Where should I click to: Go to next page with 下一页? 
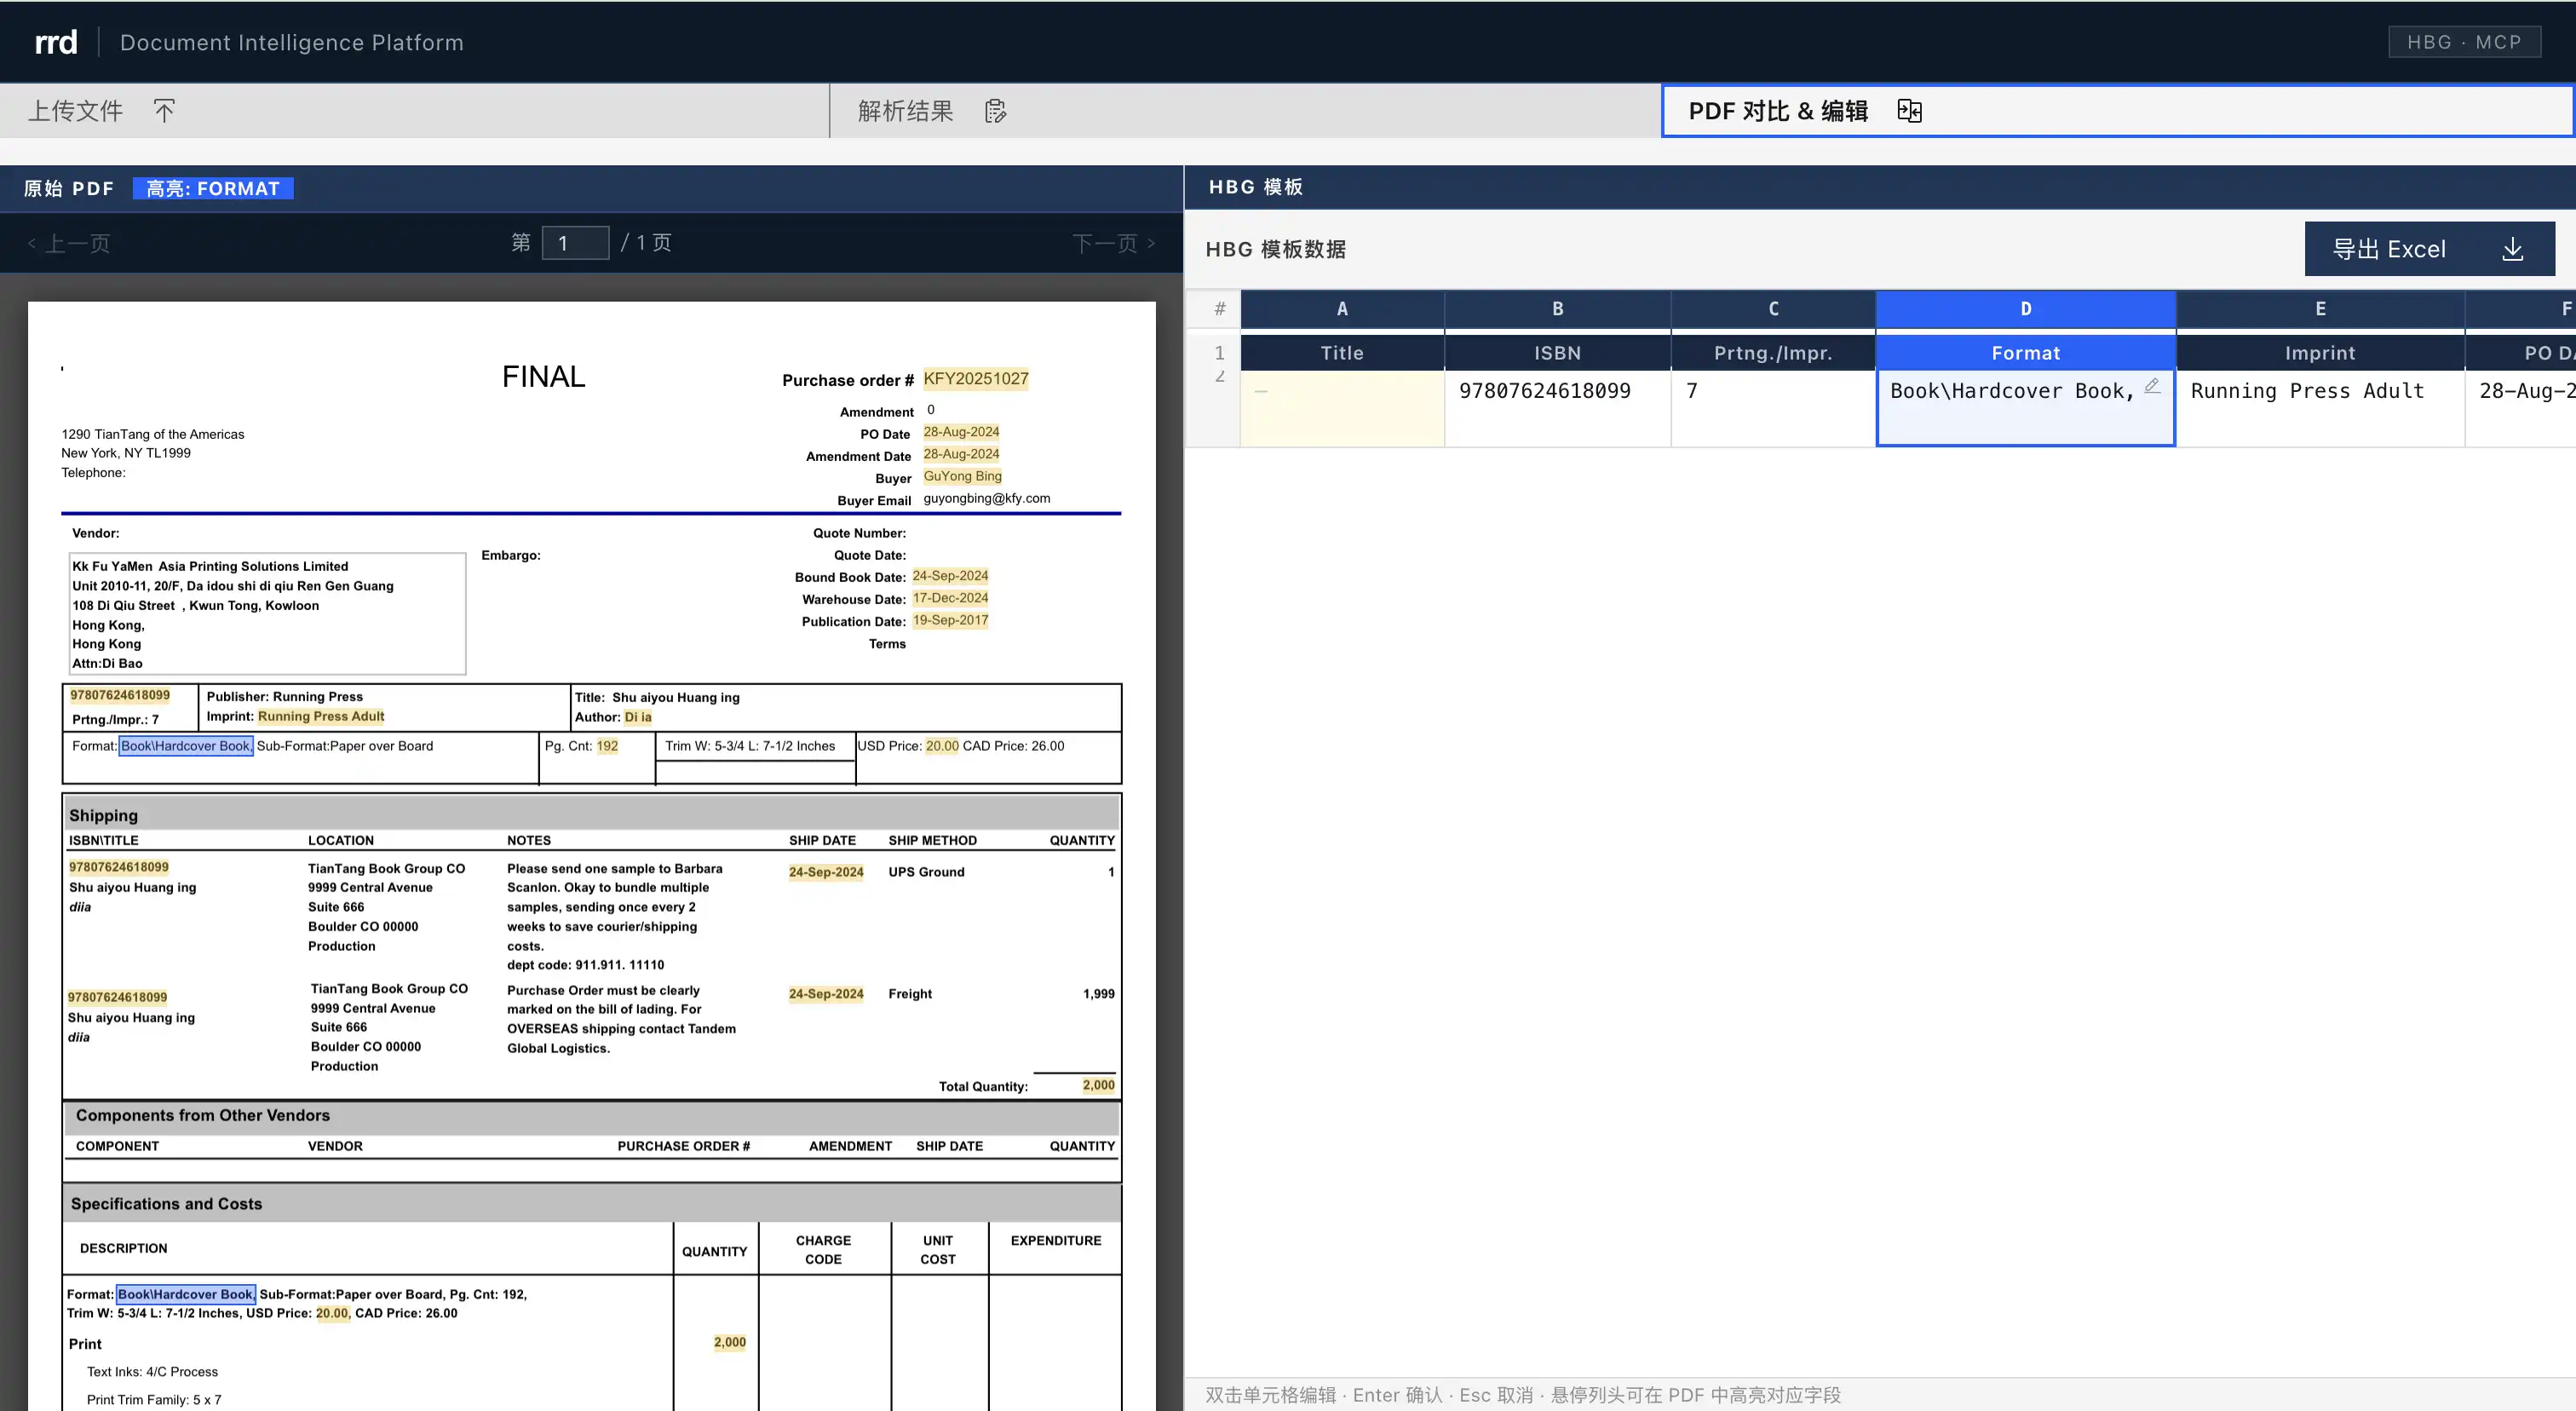(1113, 243)
